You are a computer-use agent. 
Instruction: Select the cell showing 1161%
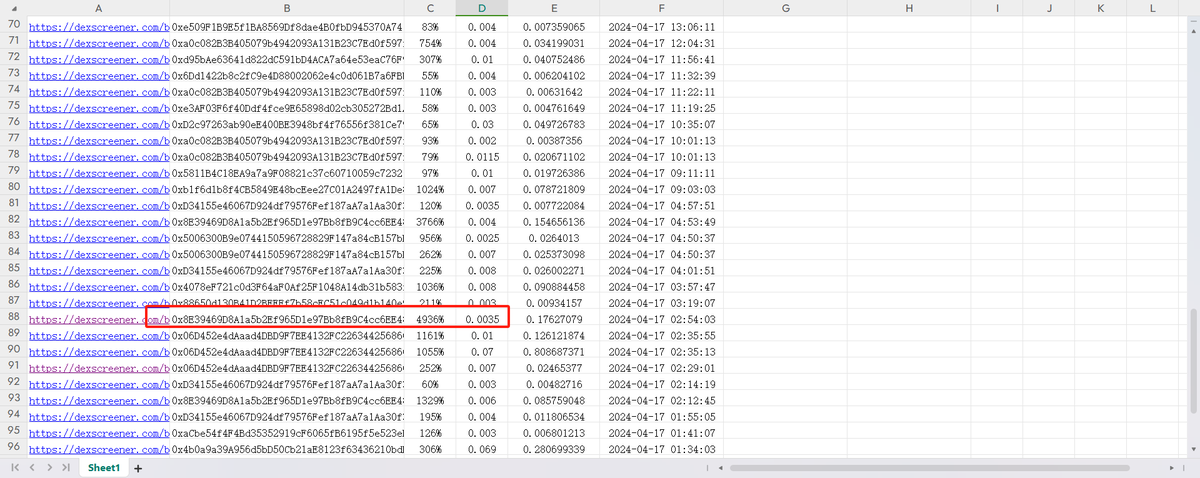point(430,336)
